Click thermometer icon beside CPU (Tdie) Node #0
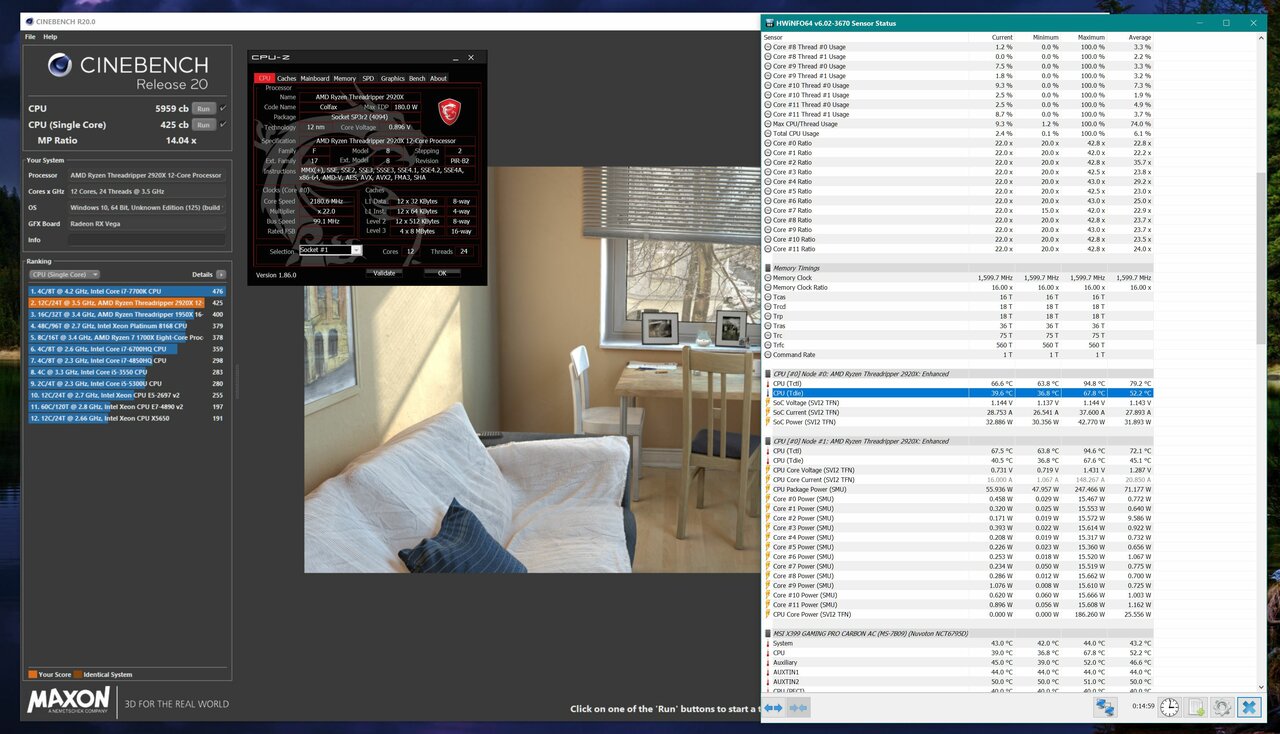Screen dimensions: 1280x734 pyautogui.click(x=768, y=393)
